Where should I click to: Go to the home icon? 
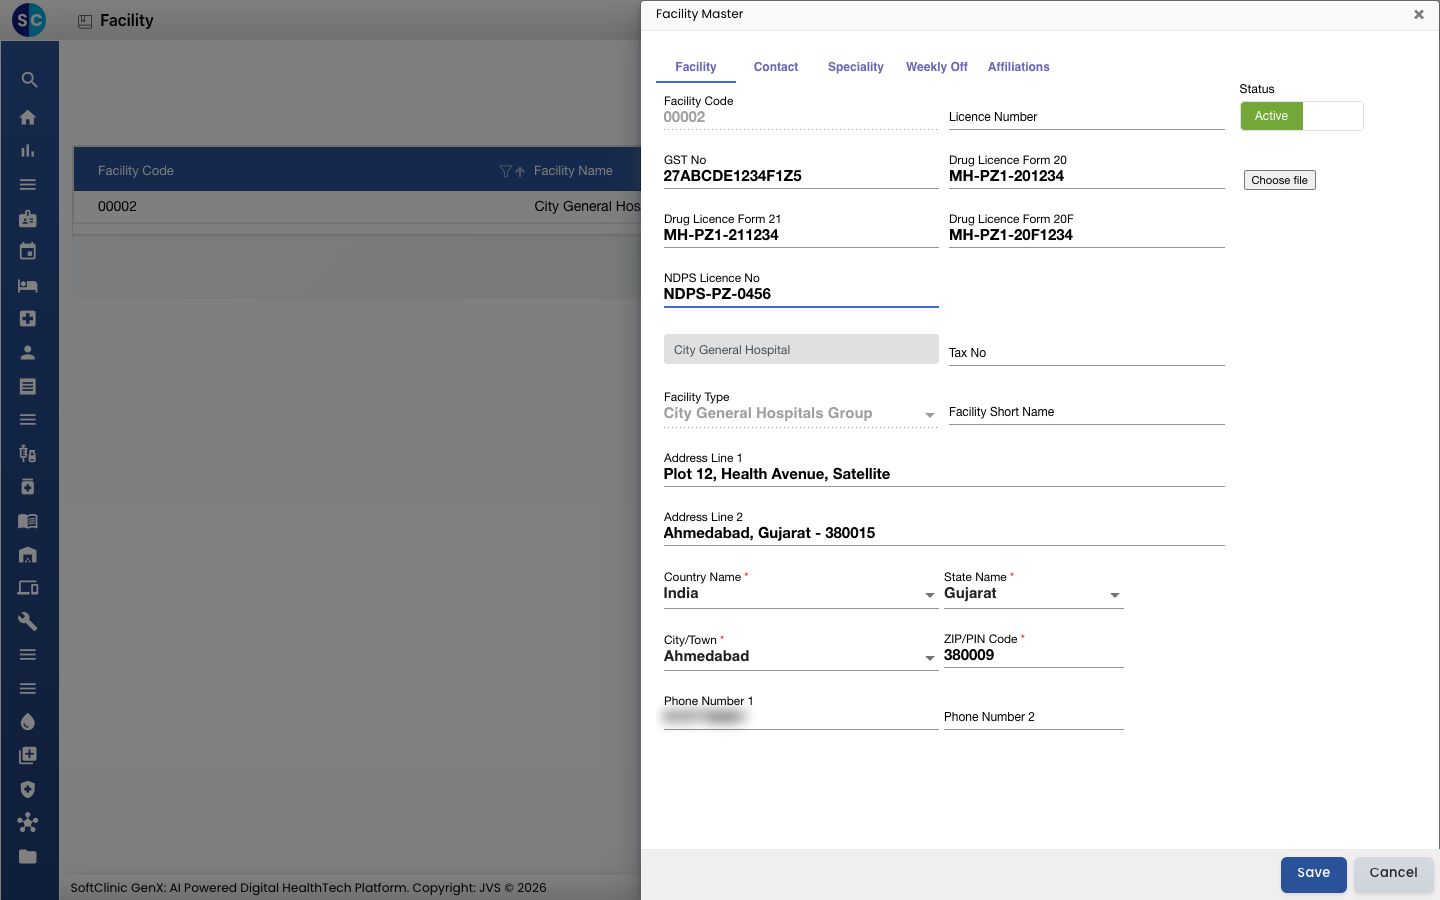(28, 117)
